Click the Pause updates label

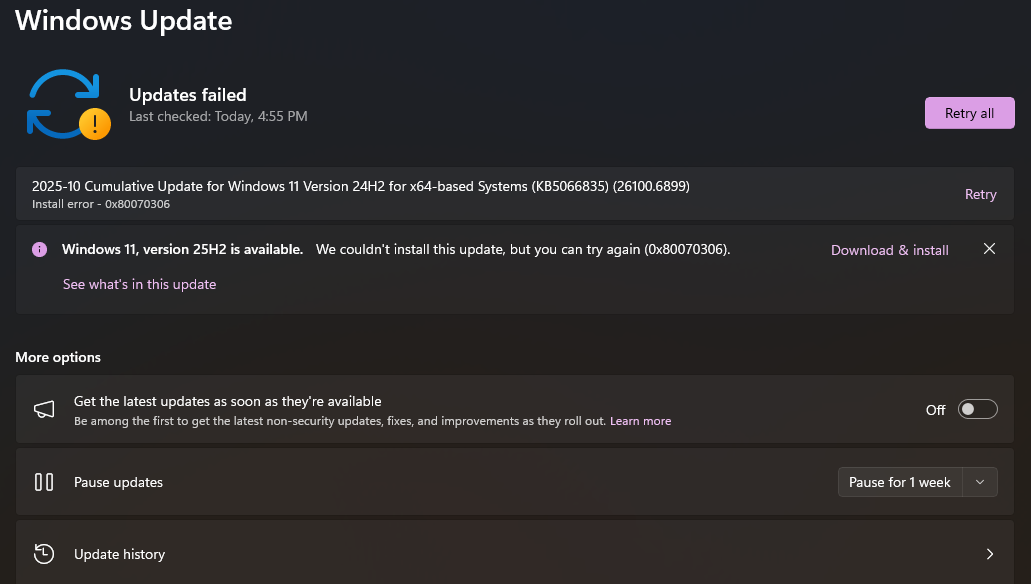[118, 482]
